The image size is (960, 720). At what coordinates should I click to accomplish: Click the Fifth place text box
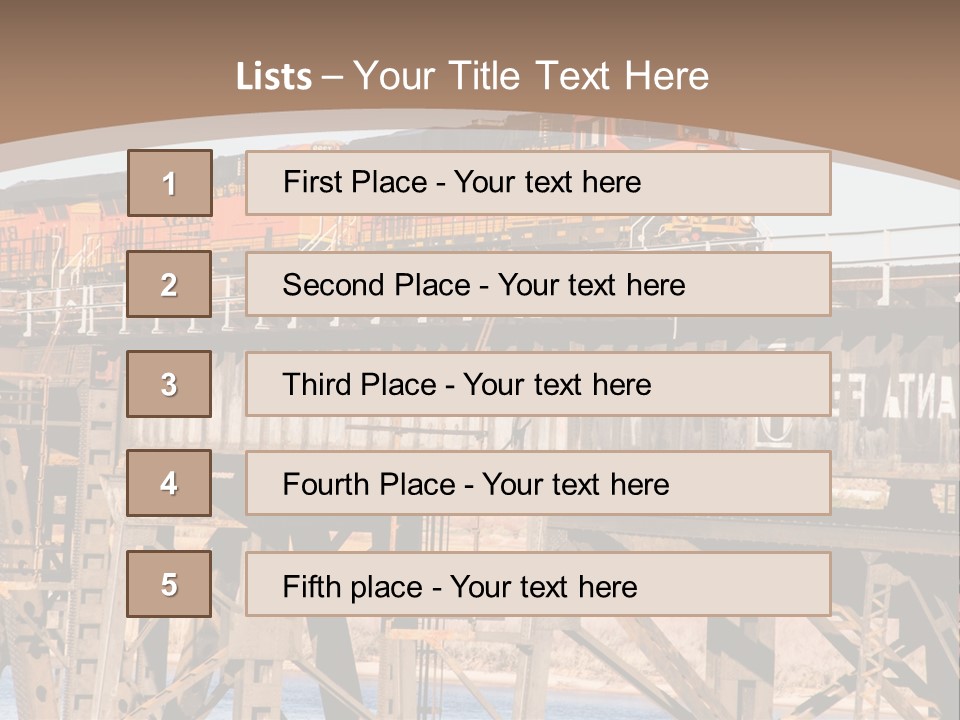coord(537,585)
